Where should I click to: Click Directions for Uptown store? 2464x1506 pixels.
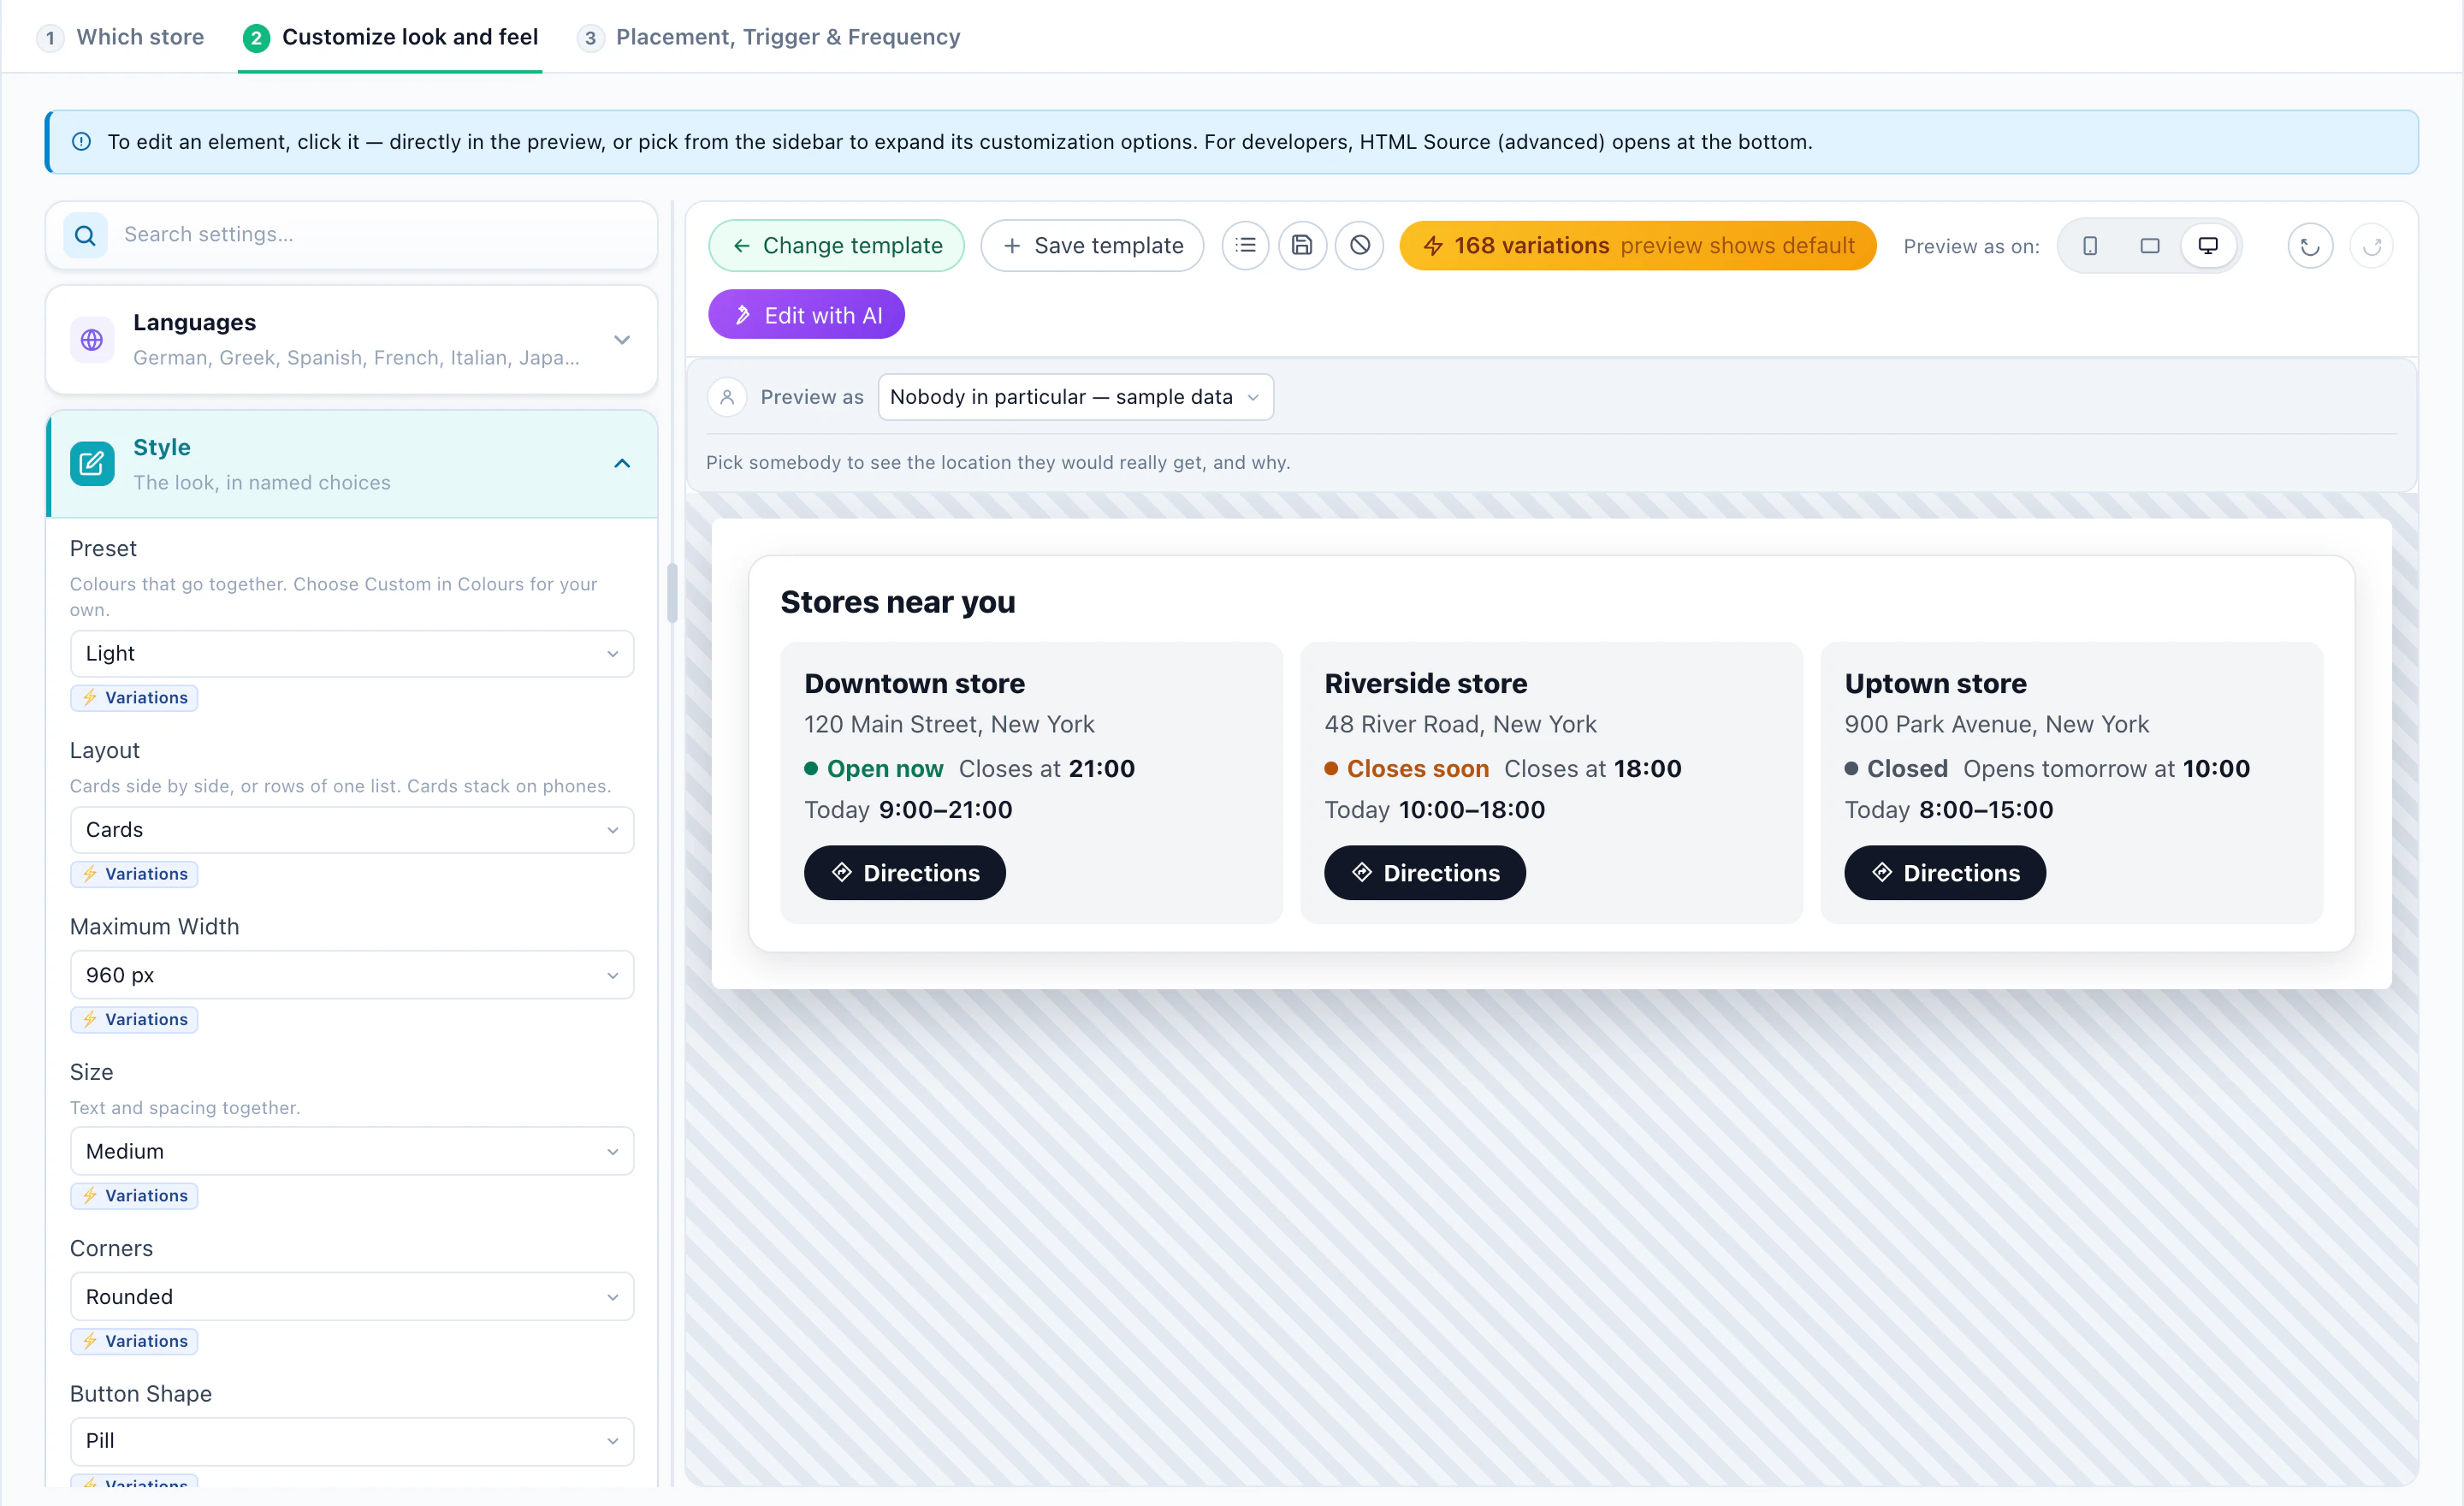(1944, 873)
